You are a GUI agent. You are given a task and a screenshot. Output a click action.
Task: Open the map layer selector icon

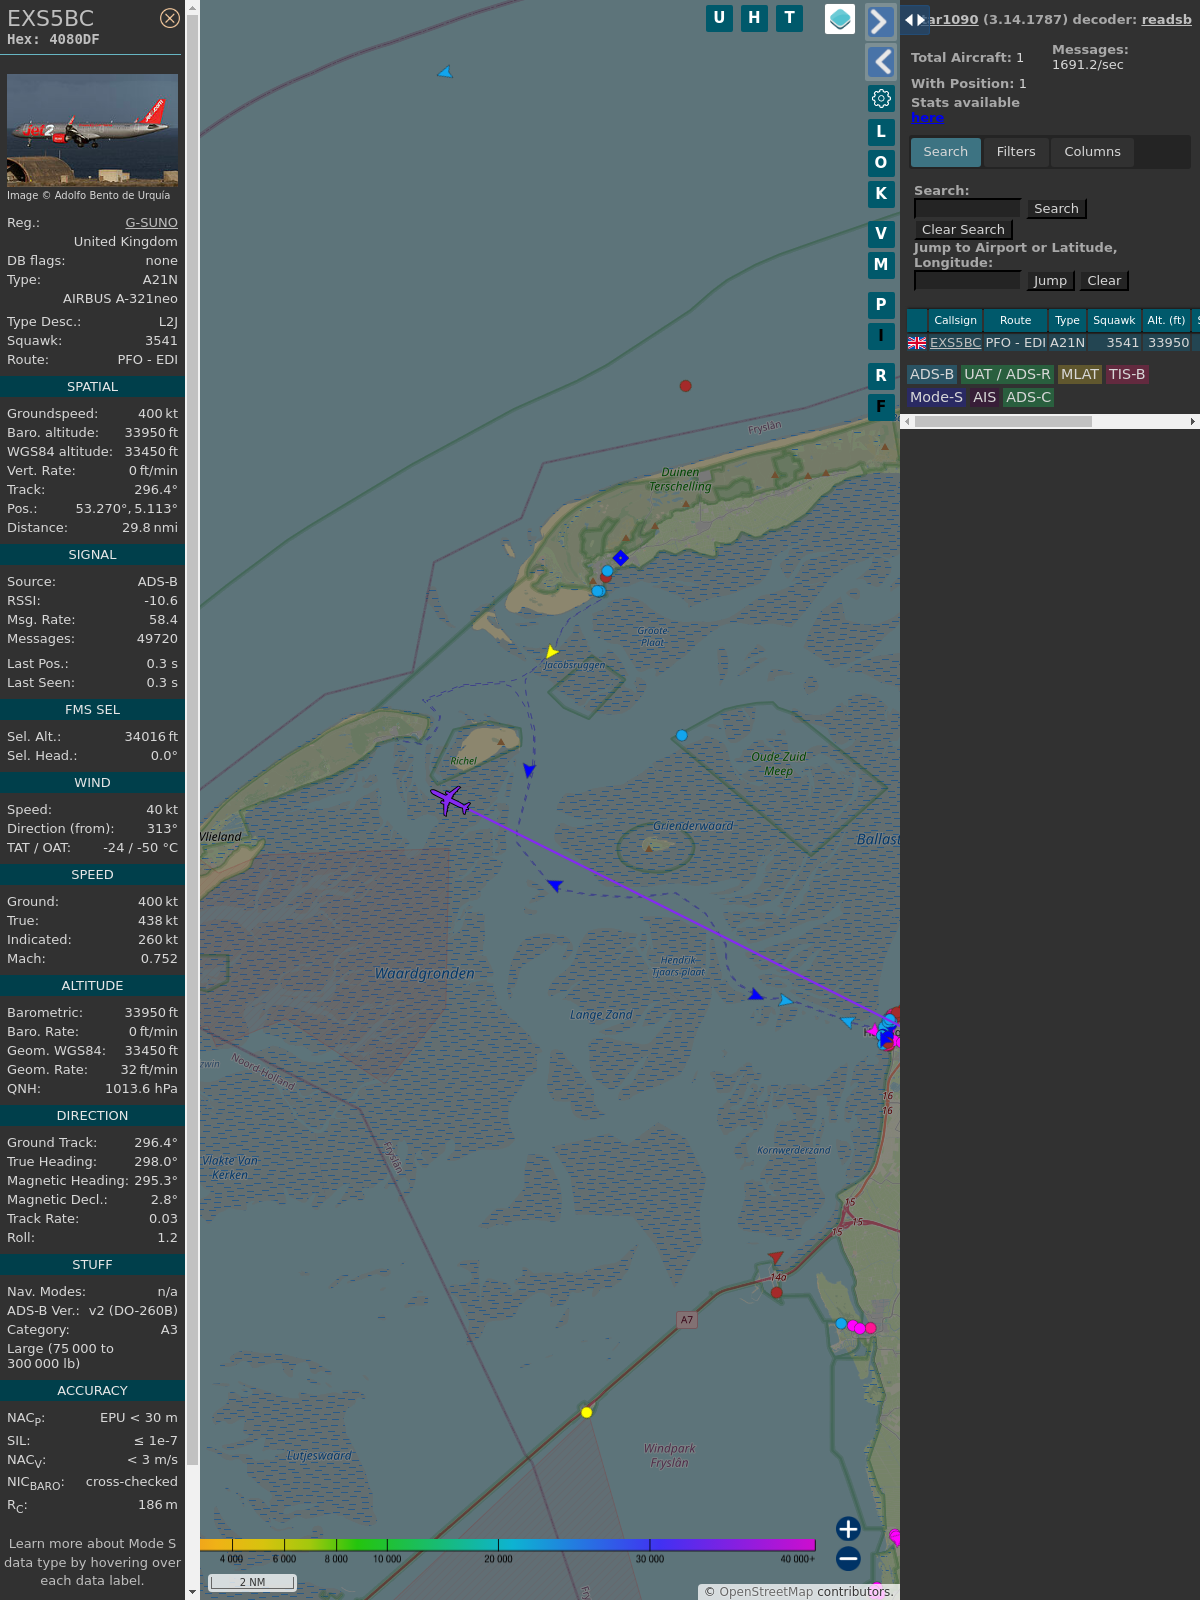[x=839, y=19]
